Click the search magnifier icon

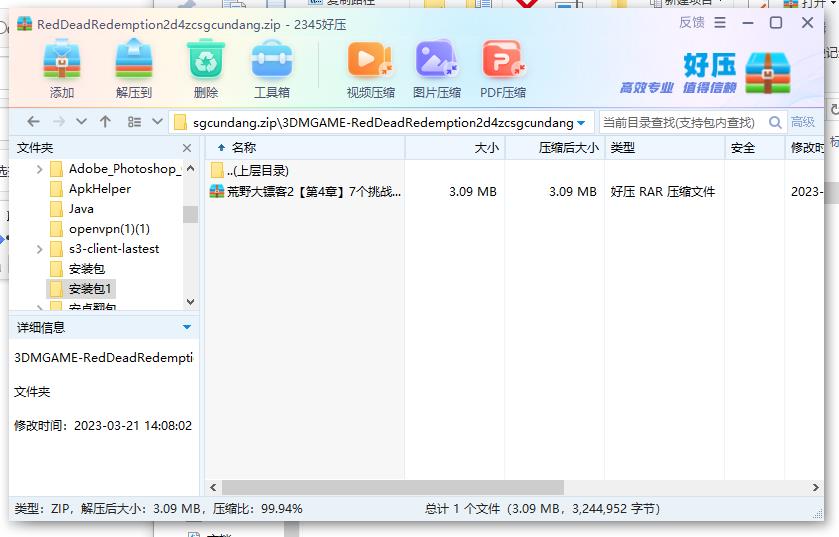[x=775, y=123]
